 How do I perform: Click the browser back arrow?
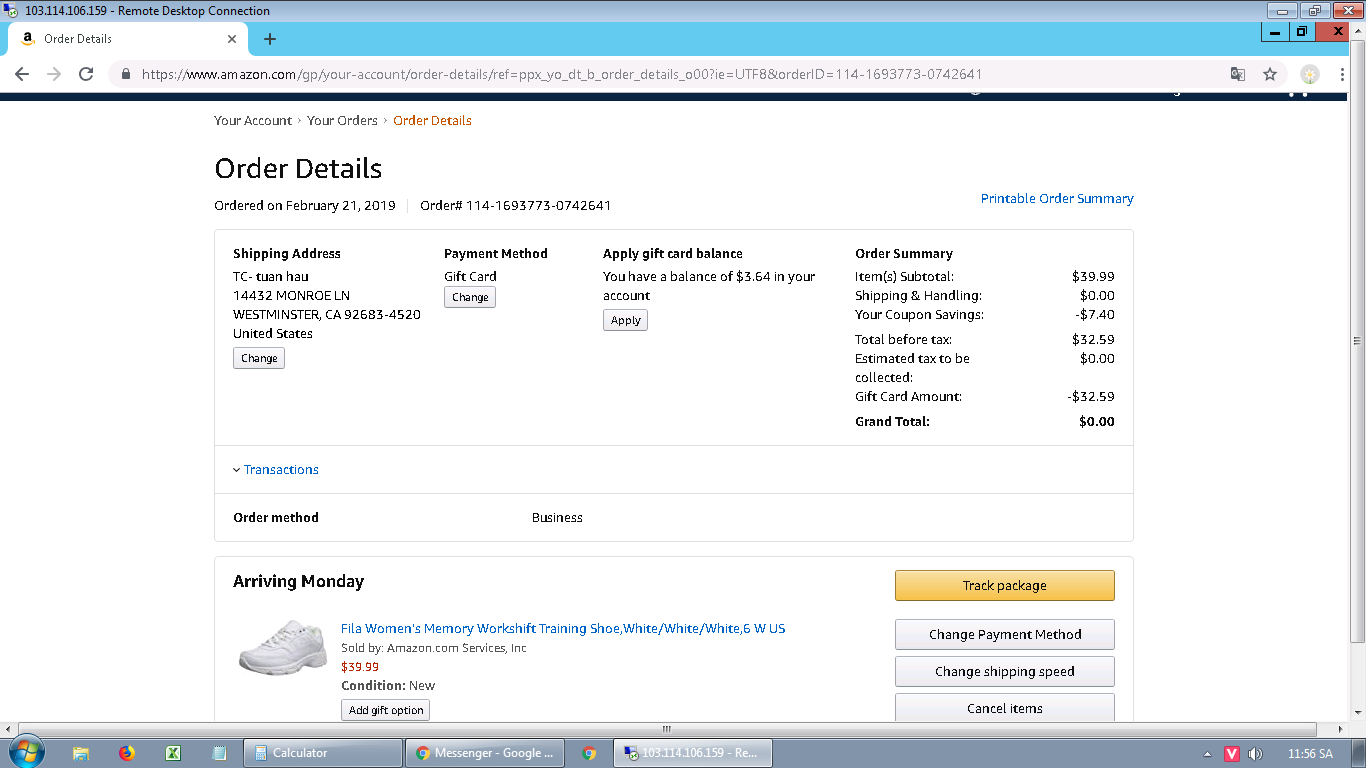pyautogui.click(x=22, y=74)
